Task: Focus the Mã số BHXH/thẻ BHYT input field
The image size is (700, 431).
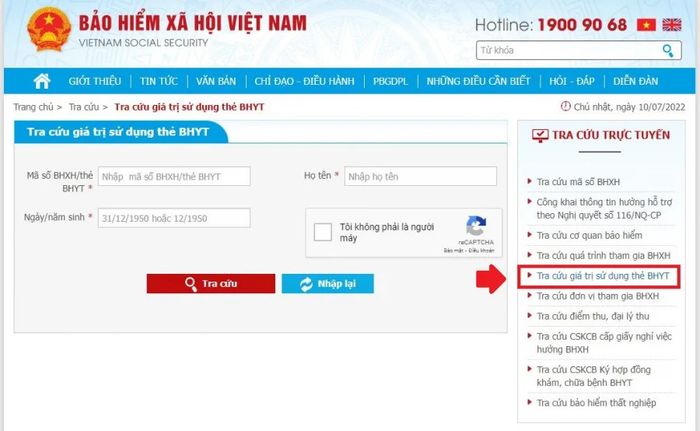Action: pos(174,176)
